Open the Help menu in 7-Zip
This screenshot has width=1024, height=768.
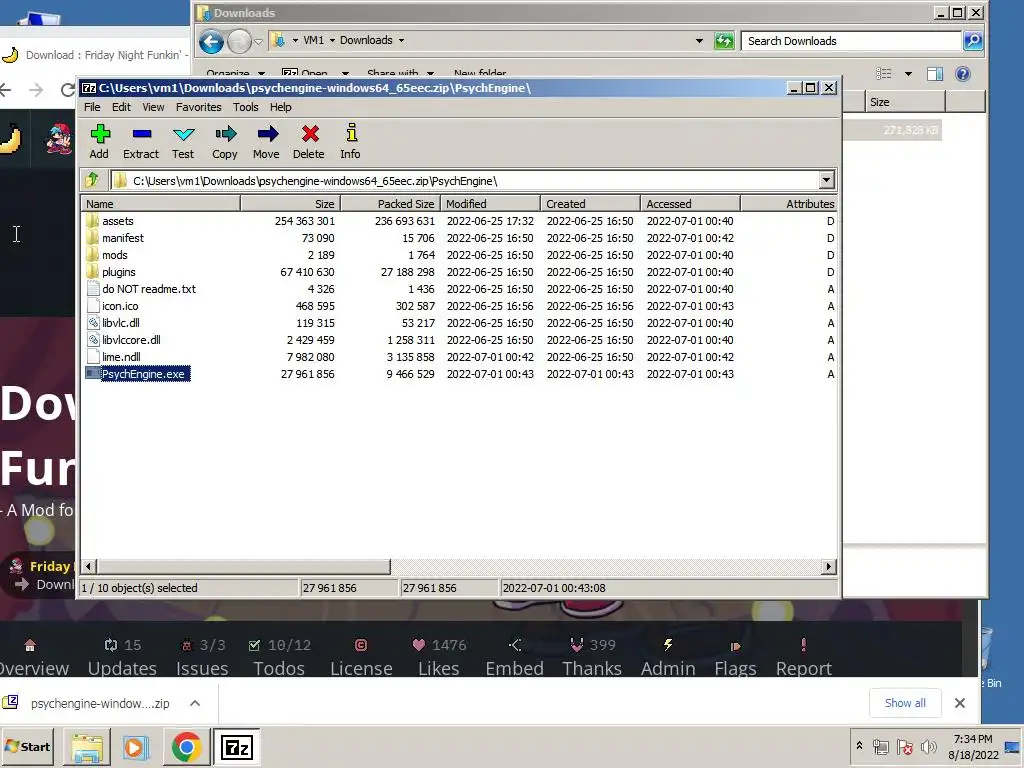pos(281,107)
